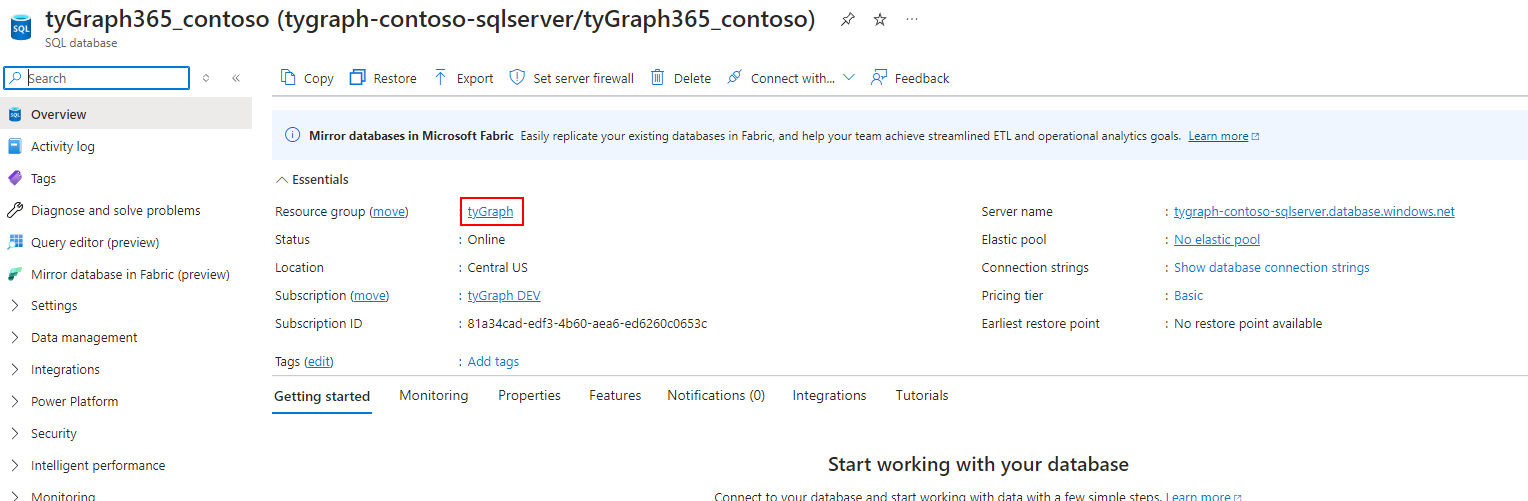Click move link beside Resource group
The image size is (1528, 501).
388,211
